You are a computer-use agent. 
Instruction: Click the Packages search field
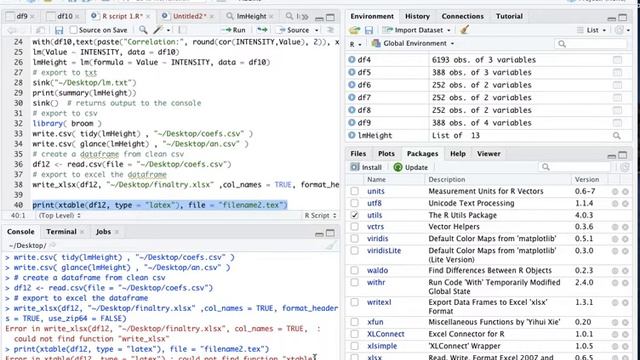click(575, 167)
